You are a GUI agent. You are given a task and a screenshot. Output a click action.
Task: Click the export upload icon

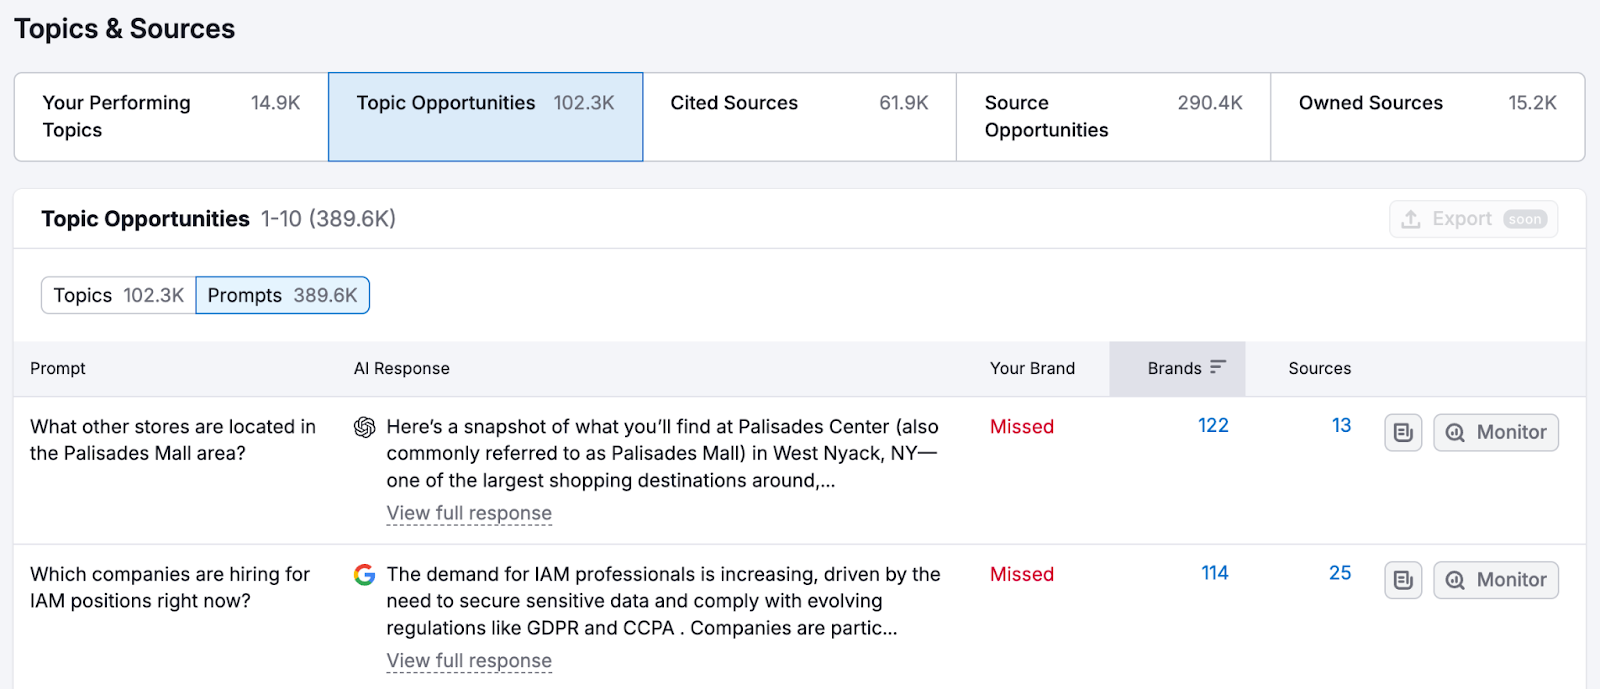pyautogui.click(x=1412, y=218)
